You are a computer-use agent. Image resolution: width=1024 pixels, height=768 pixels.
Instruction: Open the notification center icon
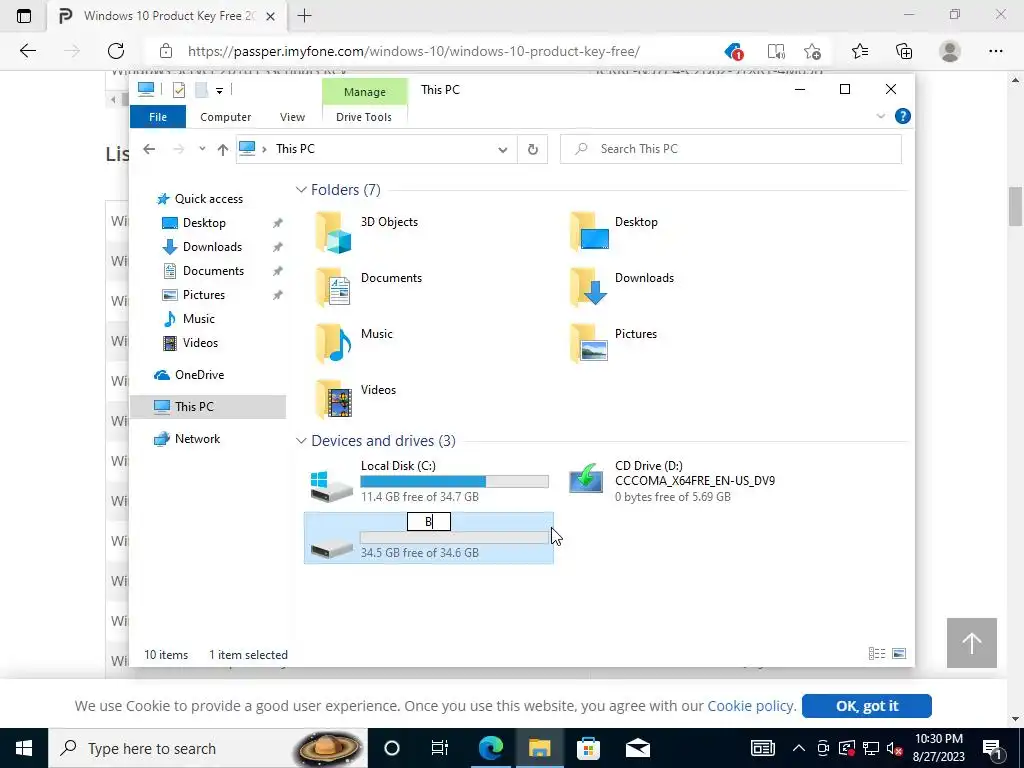(x=993, y=748)
